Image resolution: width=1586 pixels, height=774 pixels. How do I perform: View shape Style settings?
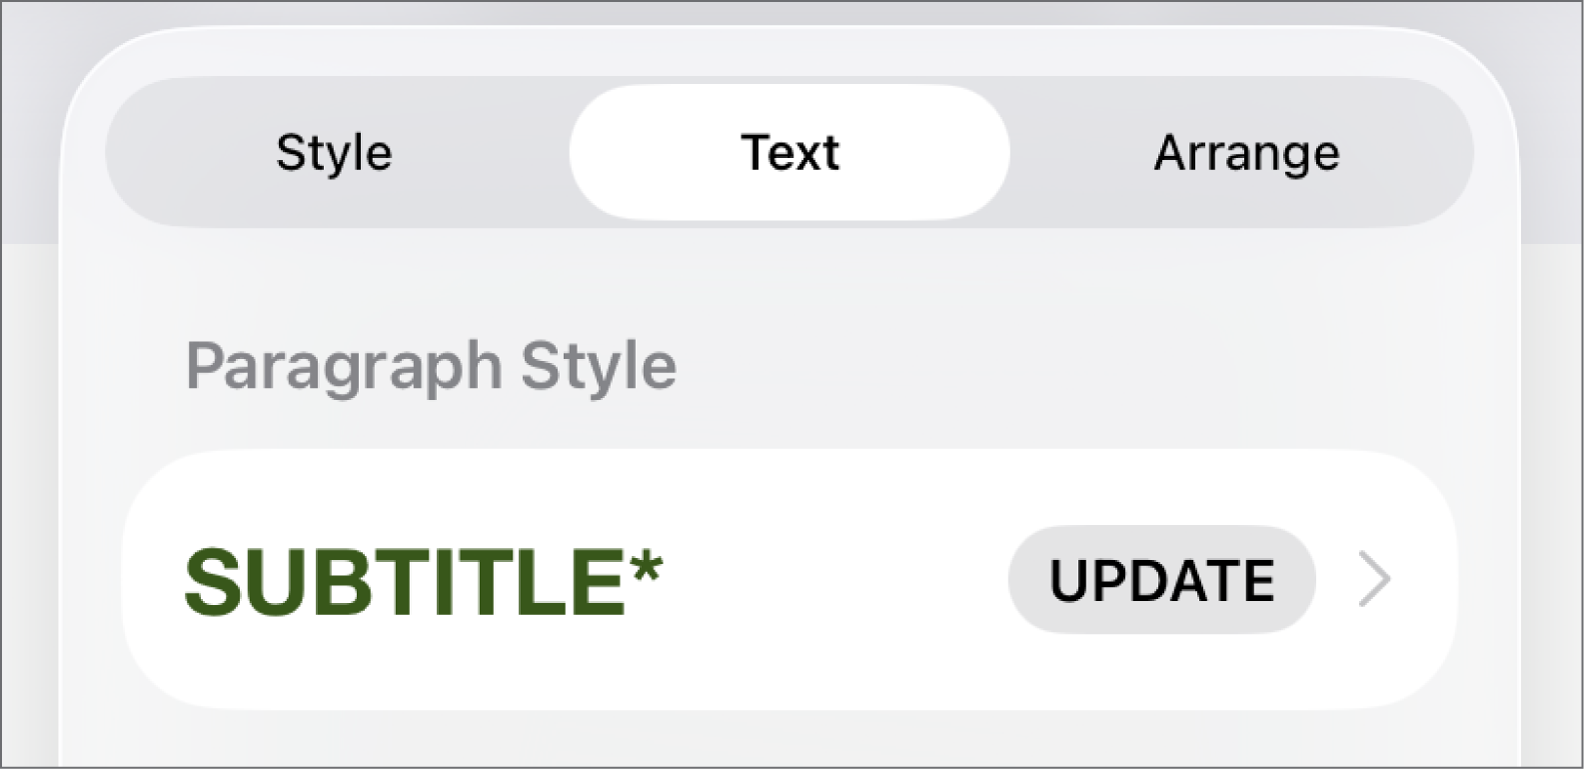(334, 152)
